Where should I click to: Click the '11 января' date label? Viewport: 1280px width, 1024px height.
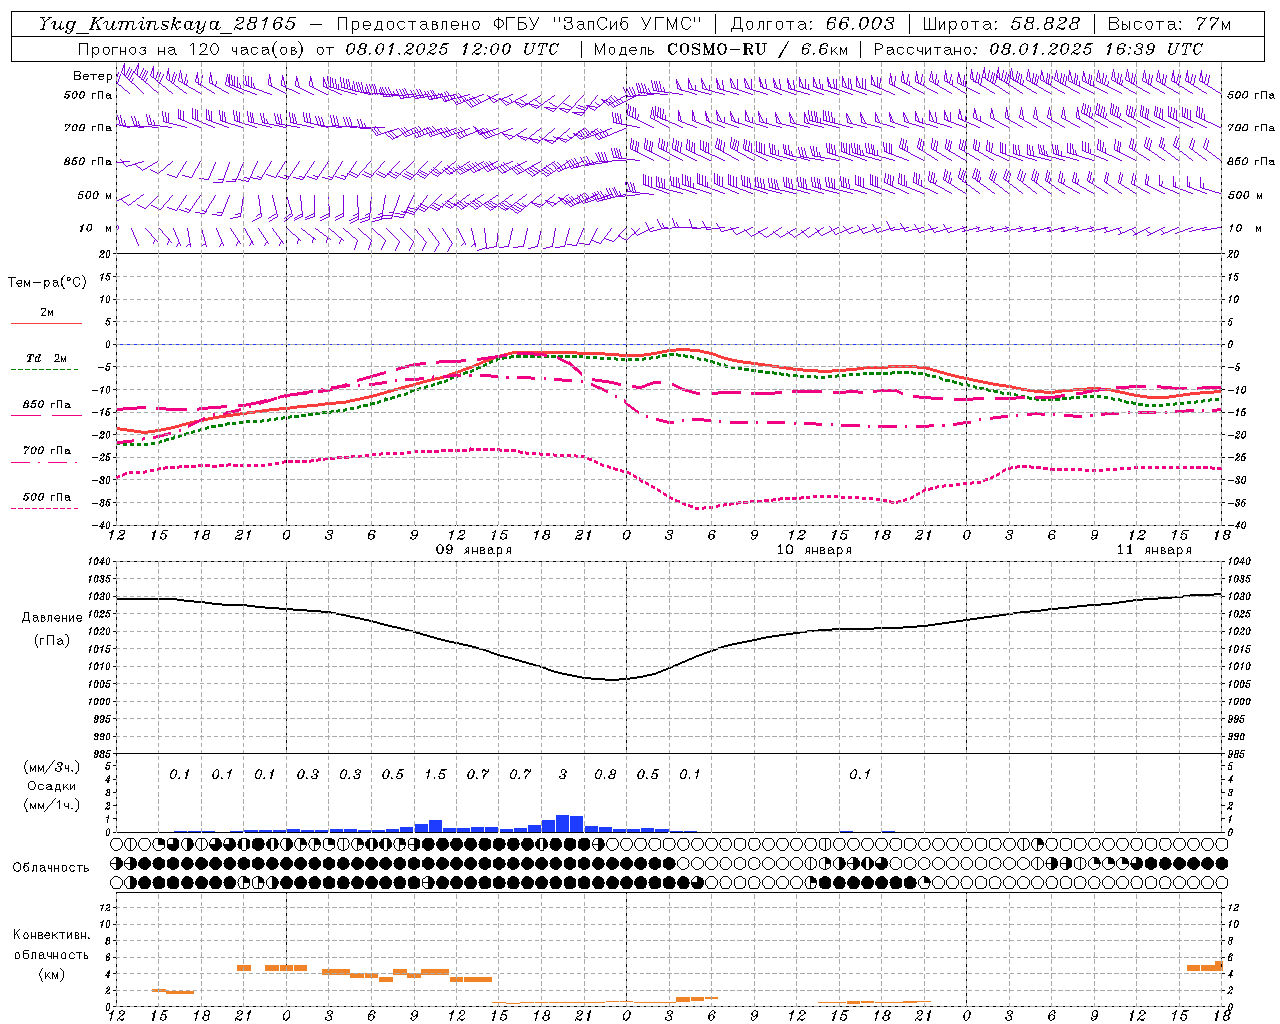click(1154, 550)
